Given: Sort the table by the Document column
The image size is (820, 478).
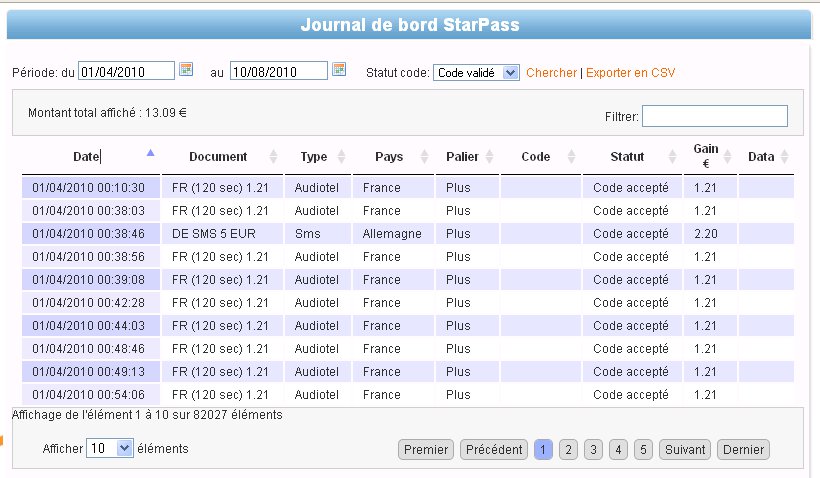Looking at the screenshot, I should [x=222, y=156].
